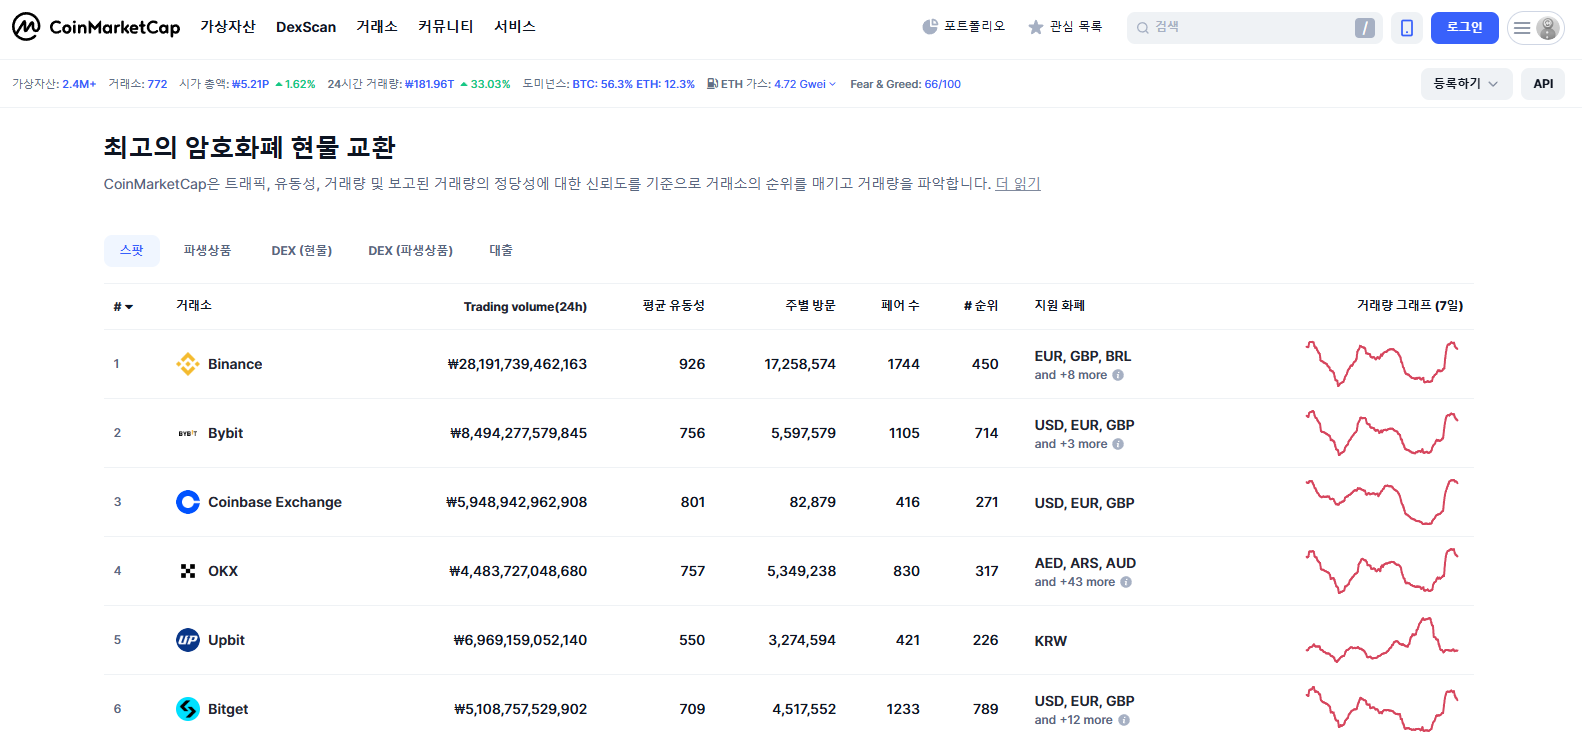The height and width of the screenshot is (743, 1582).
Task: Open the Binance exchange name link
Action: tap(235, 364)
